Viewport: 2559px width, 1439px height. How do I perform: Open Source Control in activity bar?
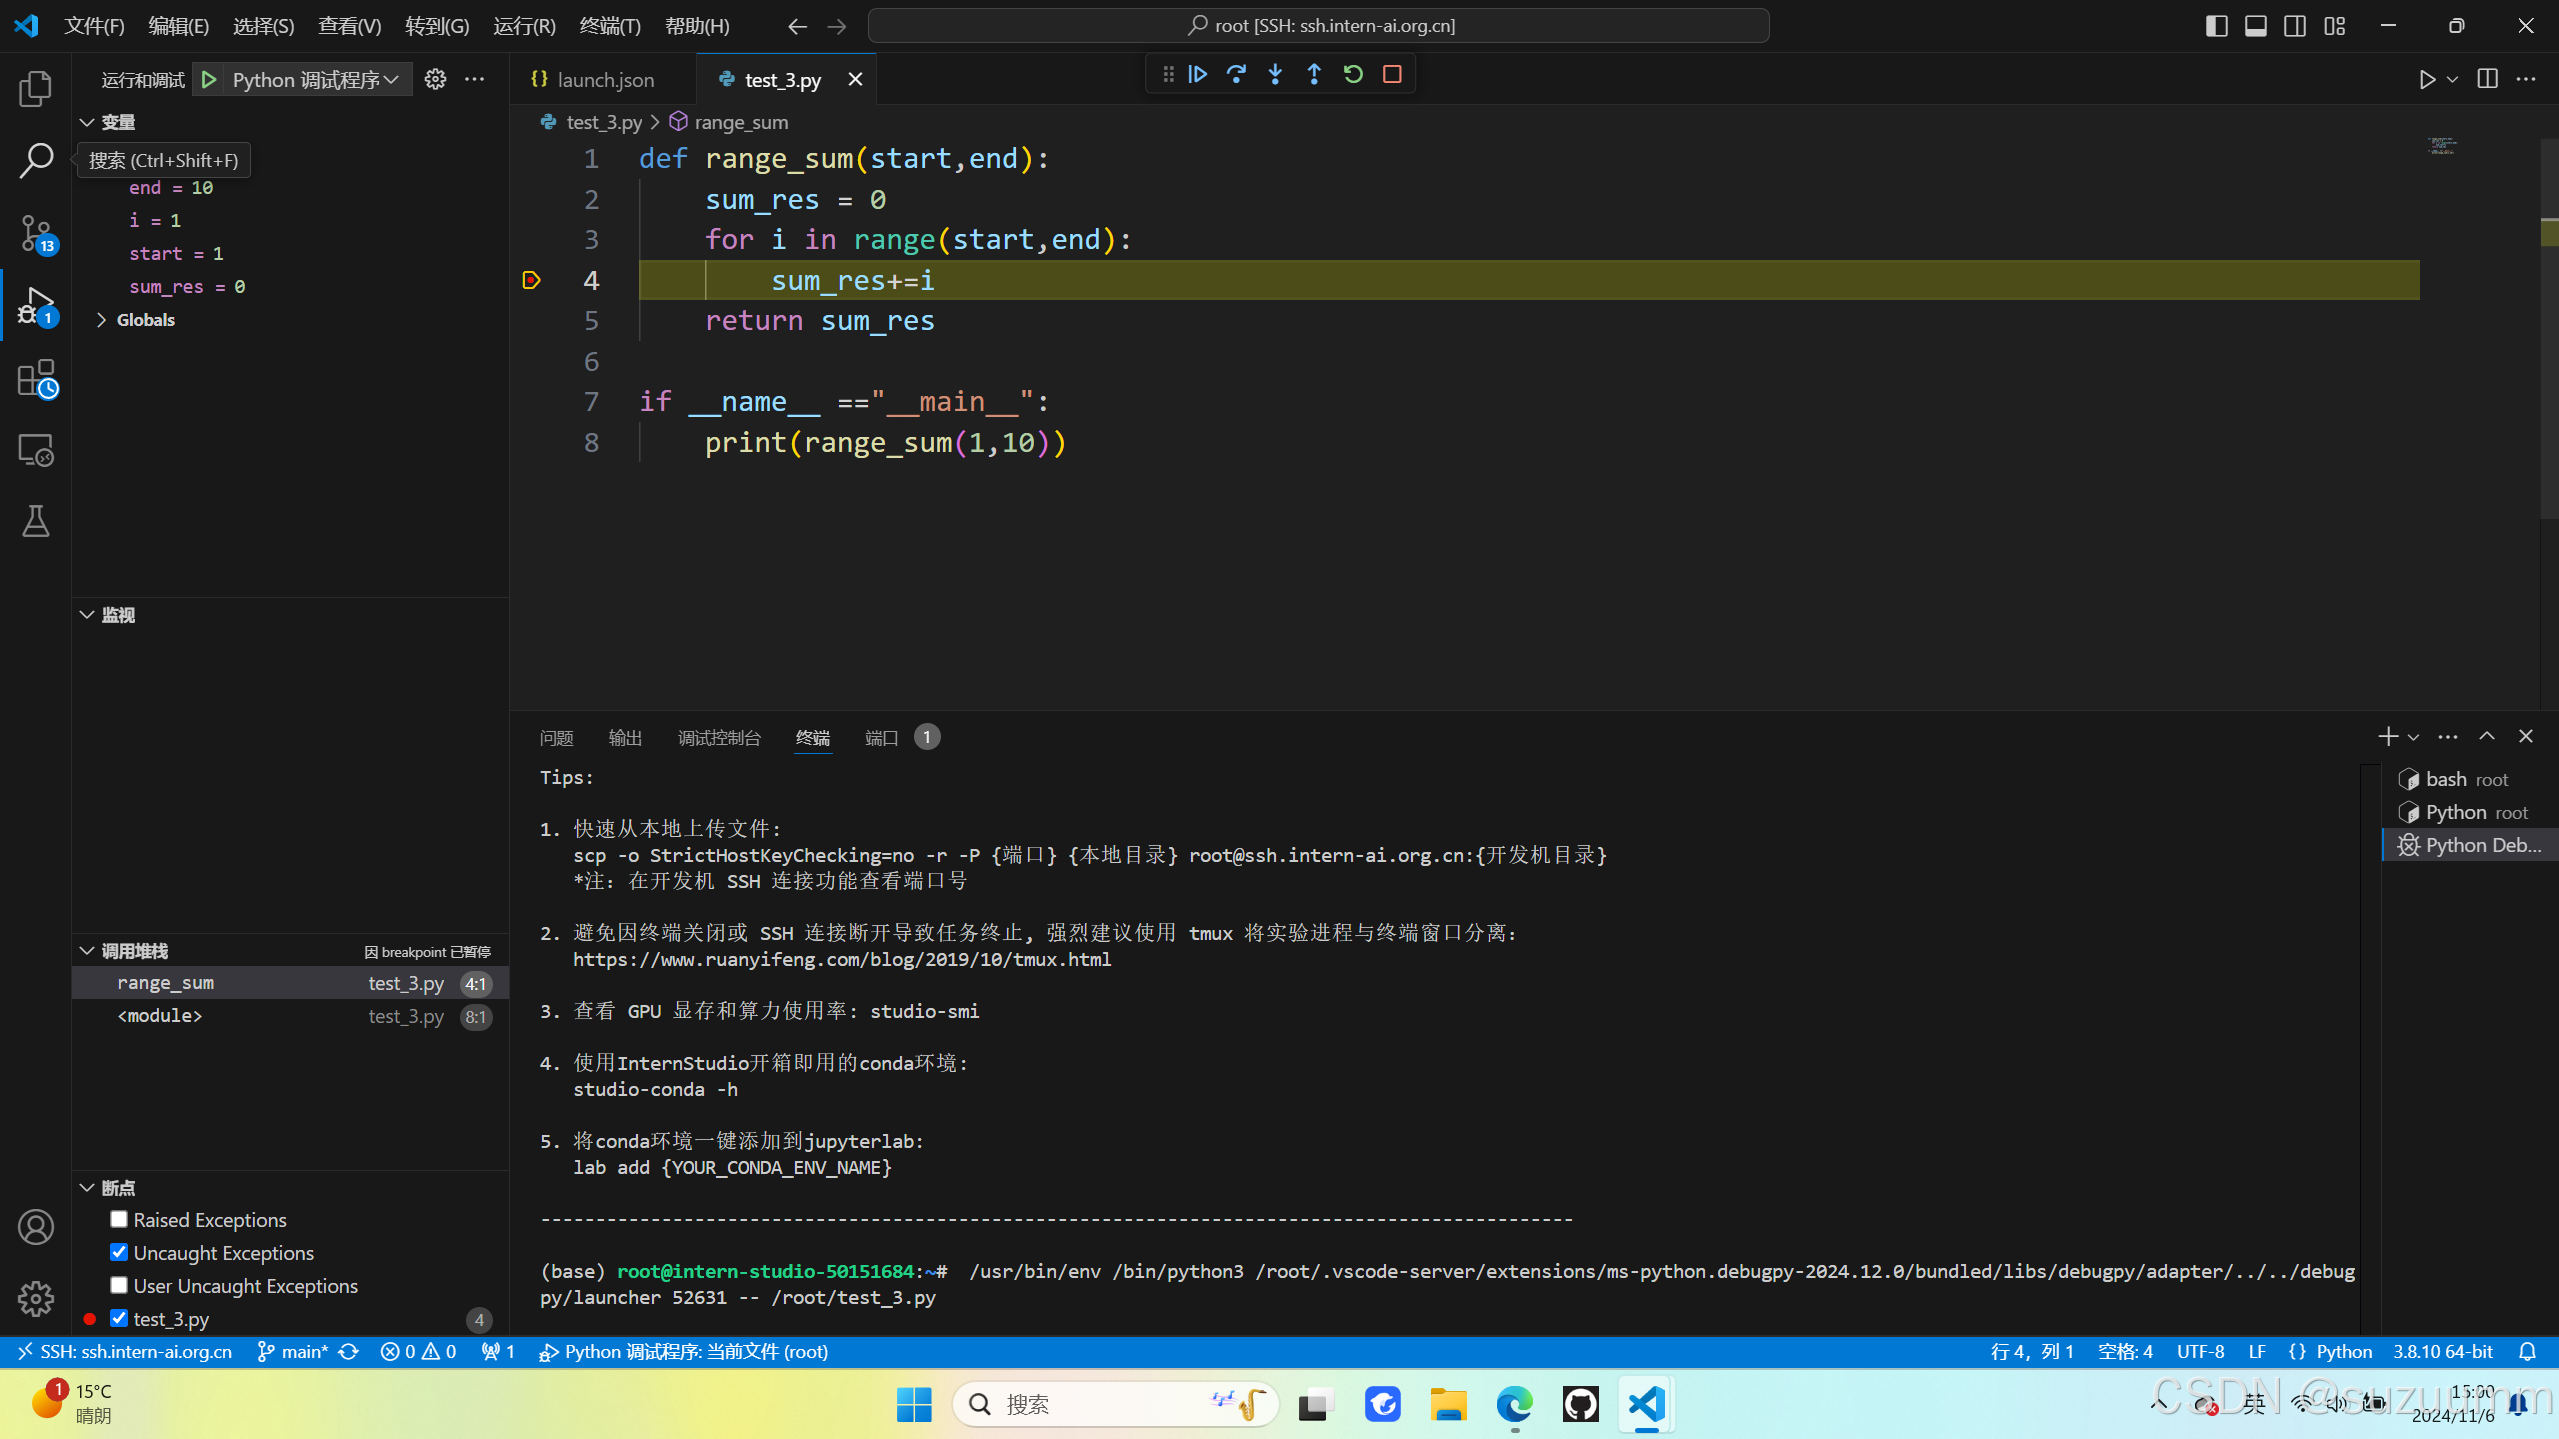pos(36,233)
